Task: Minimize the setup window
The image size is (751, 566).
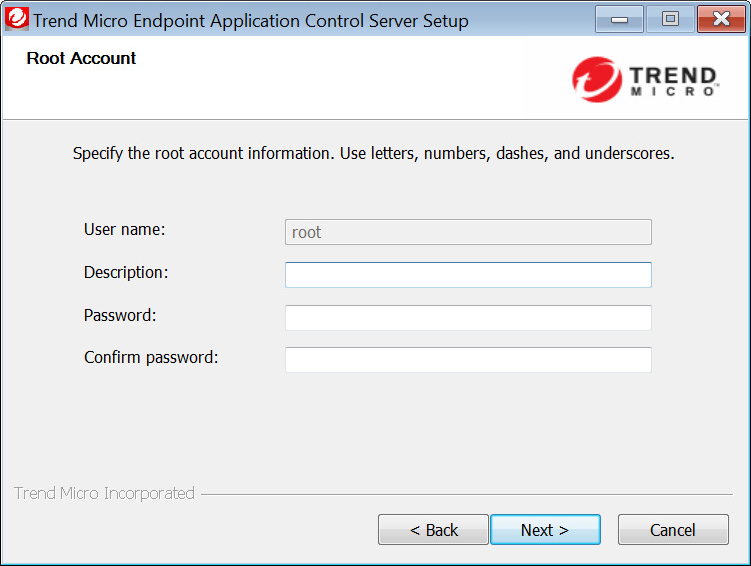Action: [x=618, y=18]
